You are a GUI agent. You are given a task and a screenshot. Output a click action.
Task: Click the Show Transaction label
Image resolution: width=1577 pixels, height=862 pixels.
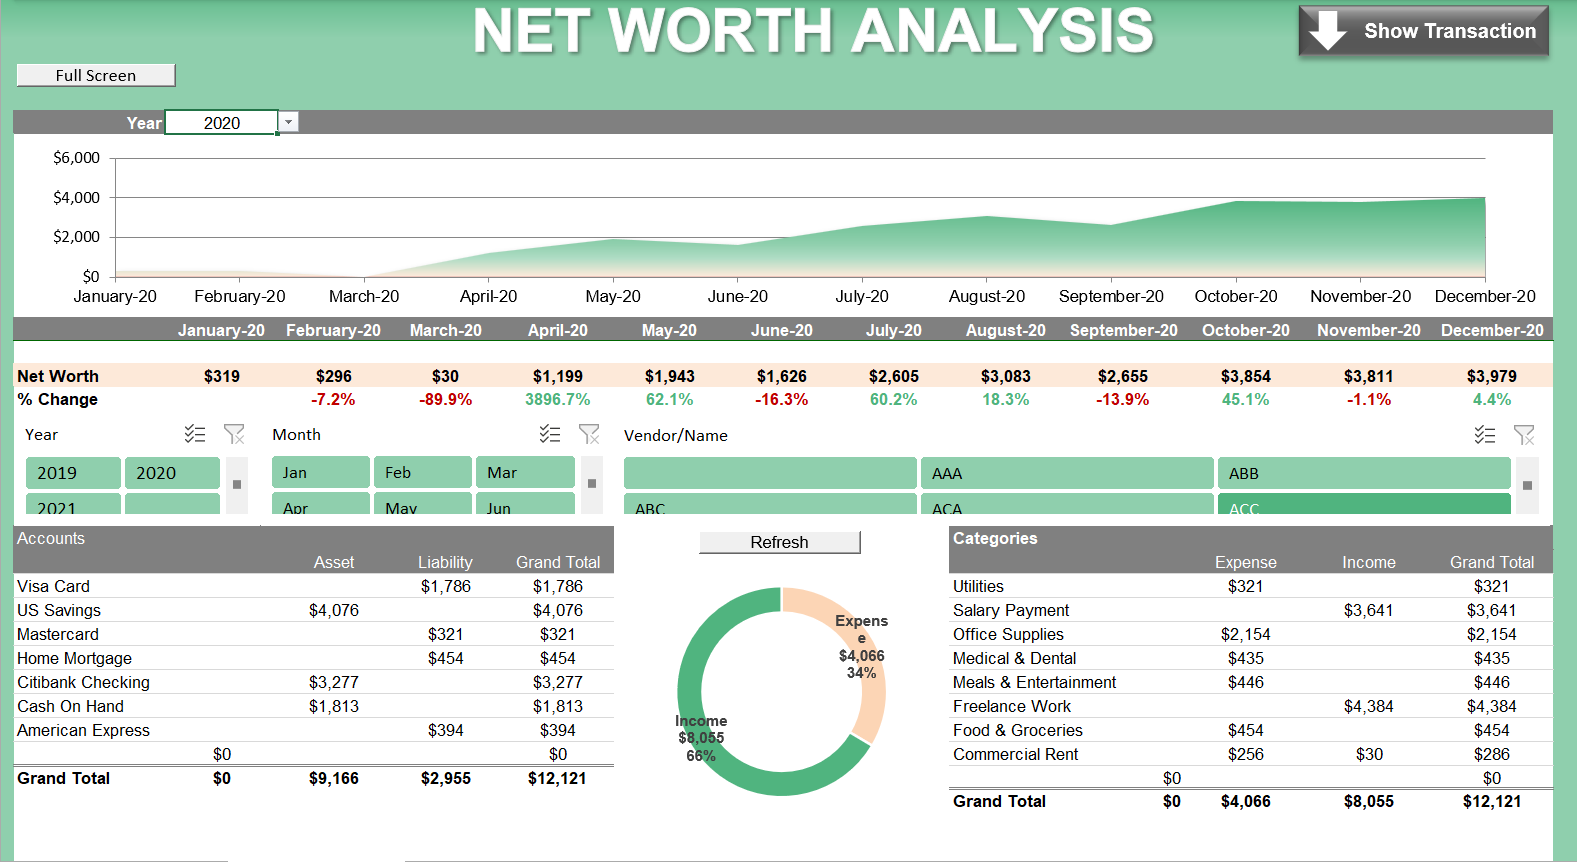(1450, 31)
